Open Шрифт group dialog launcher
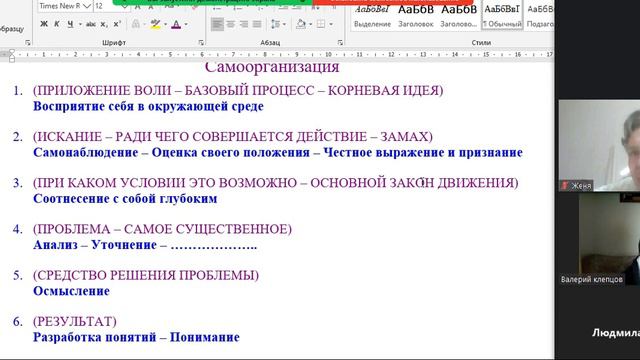 click(x=201, y=42)
